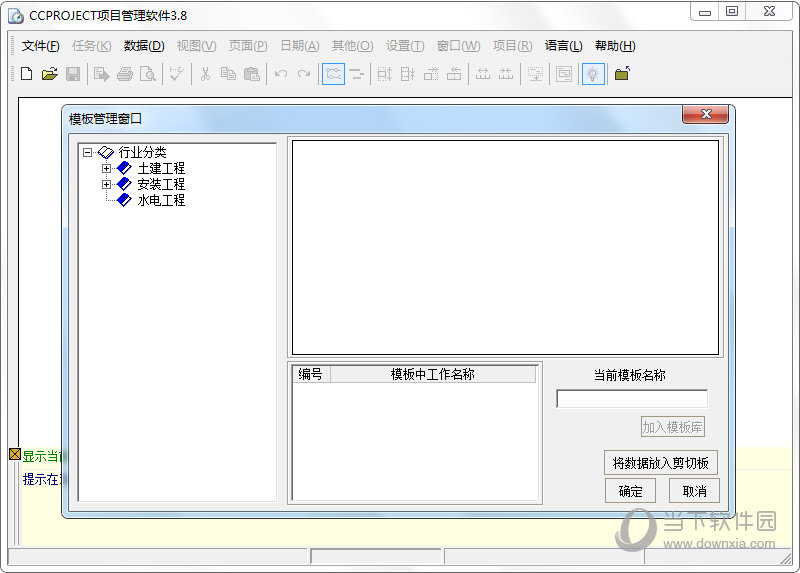Open the 任务(K) menu
This screenshot has height=573, width=800.
pyautogui.click(x=91, y=46)
